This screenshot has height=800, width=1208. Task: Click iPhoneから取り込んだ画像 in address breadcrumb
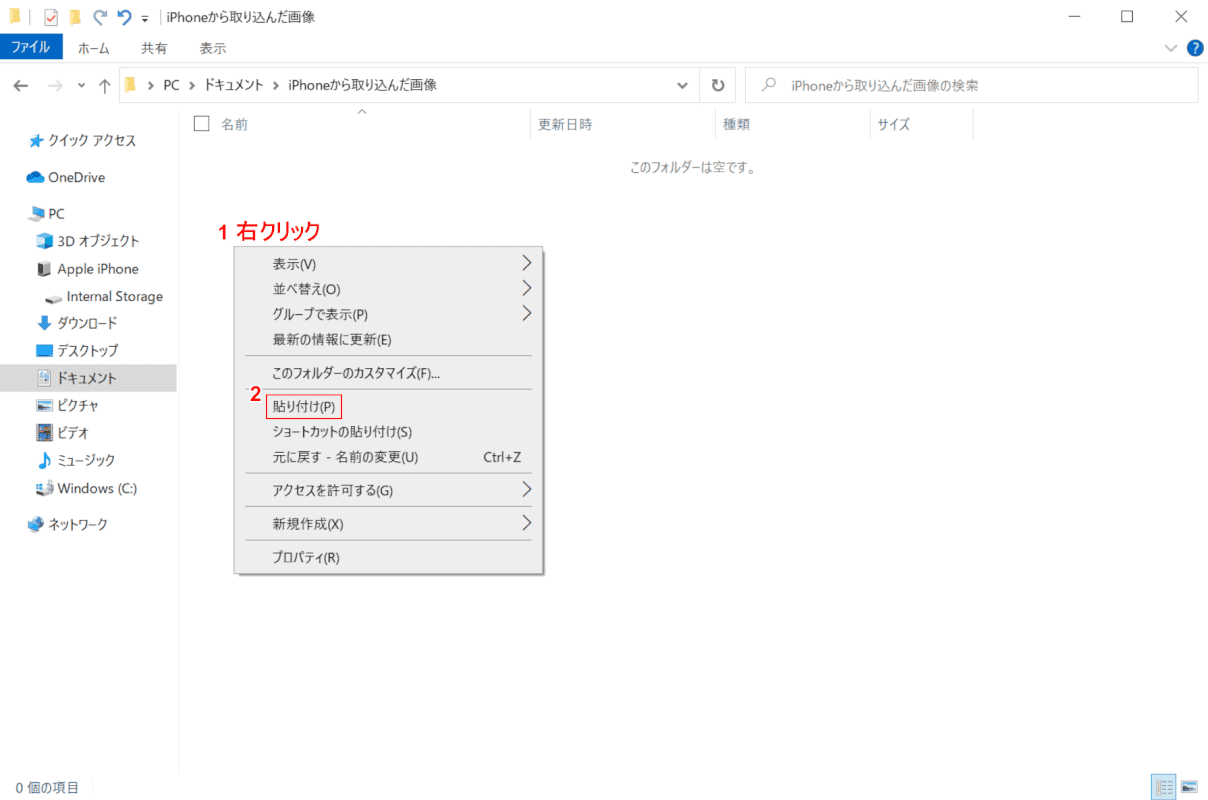tap(363, 85)
